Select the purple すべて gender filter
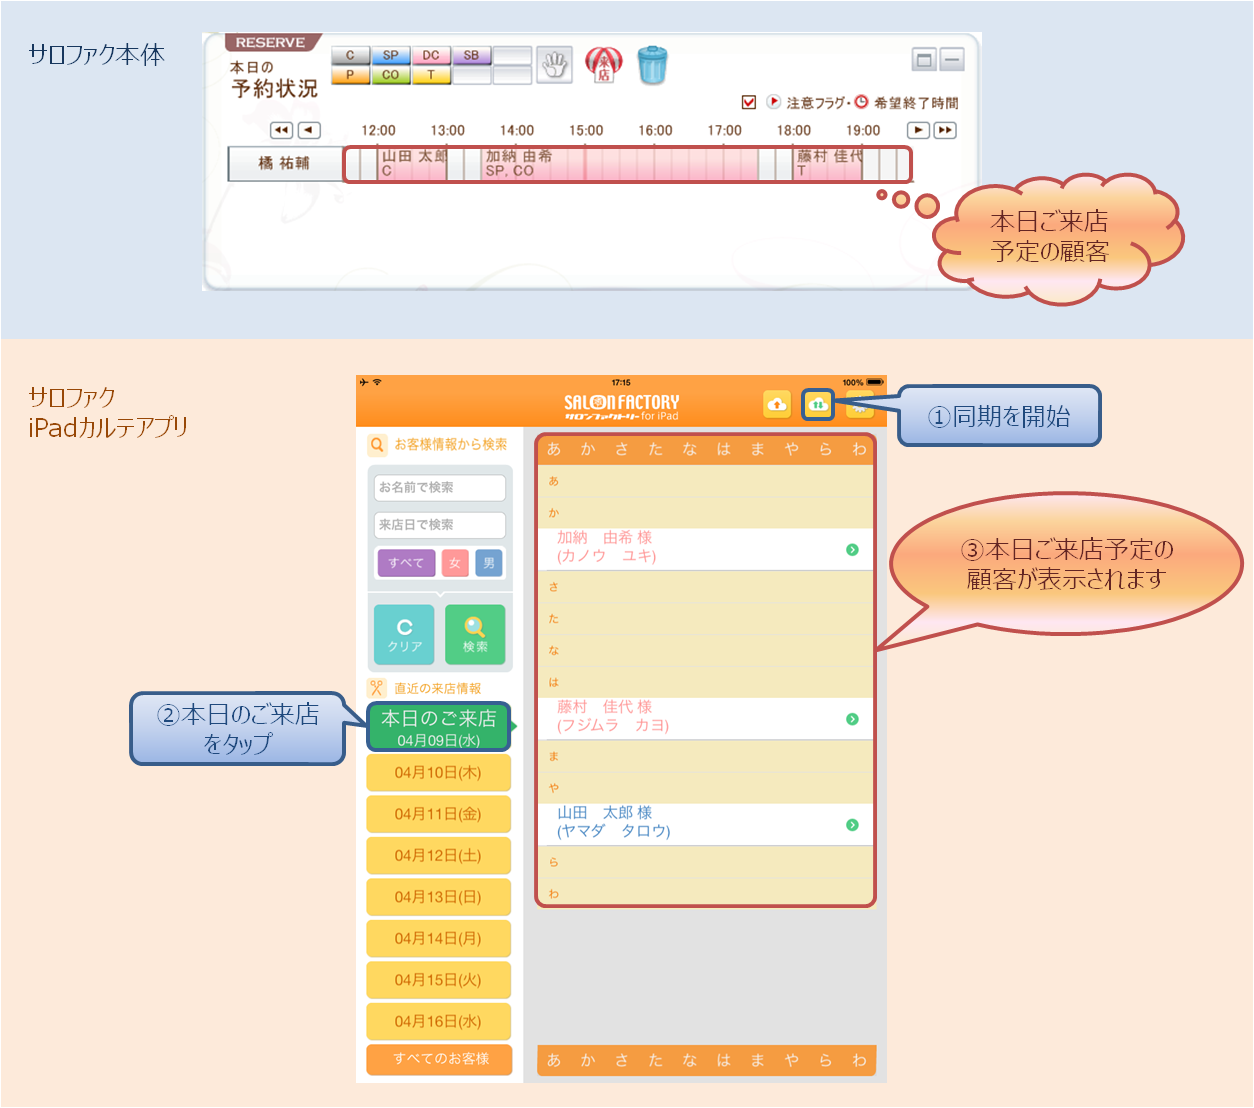Screen dimensions: 1254x1108 [406, 563]
